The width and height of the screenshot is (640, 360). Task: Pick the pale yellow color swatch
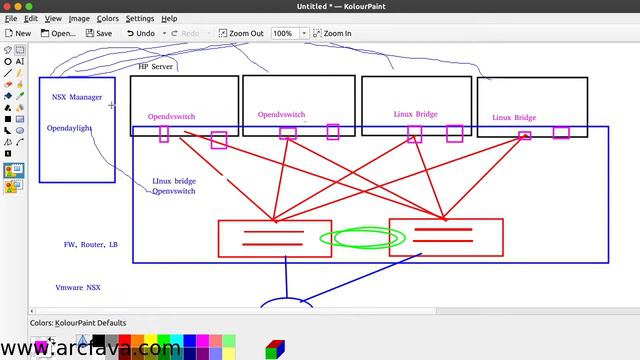(x=229, y=353)
